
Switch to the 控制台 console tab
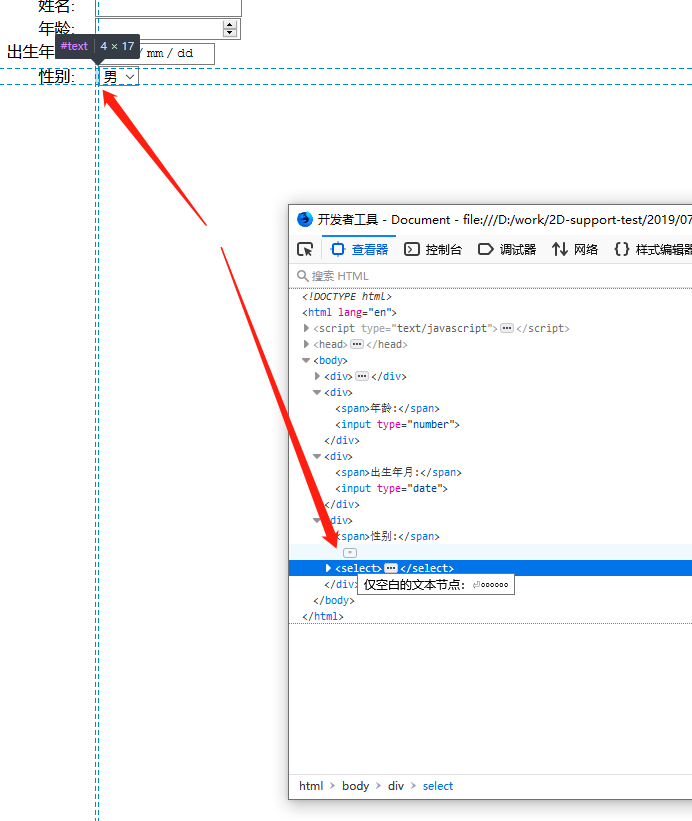pyautogui.click(x=433, y=249)
